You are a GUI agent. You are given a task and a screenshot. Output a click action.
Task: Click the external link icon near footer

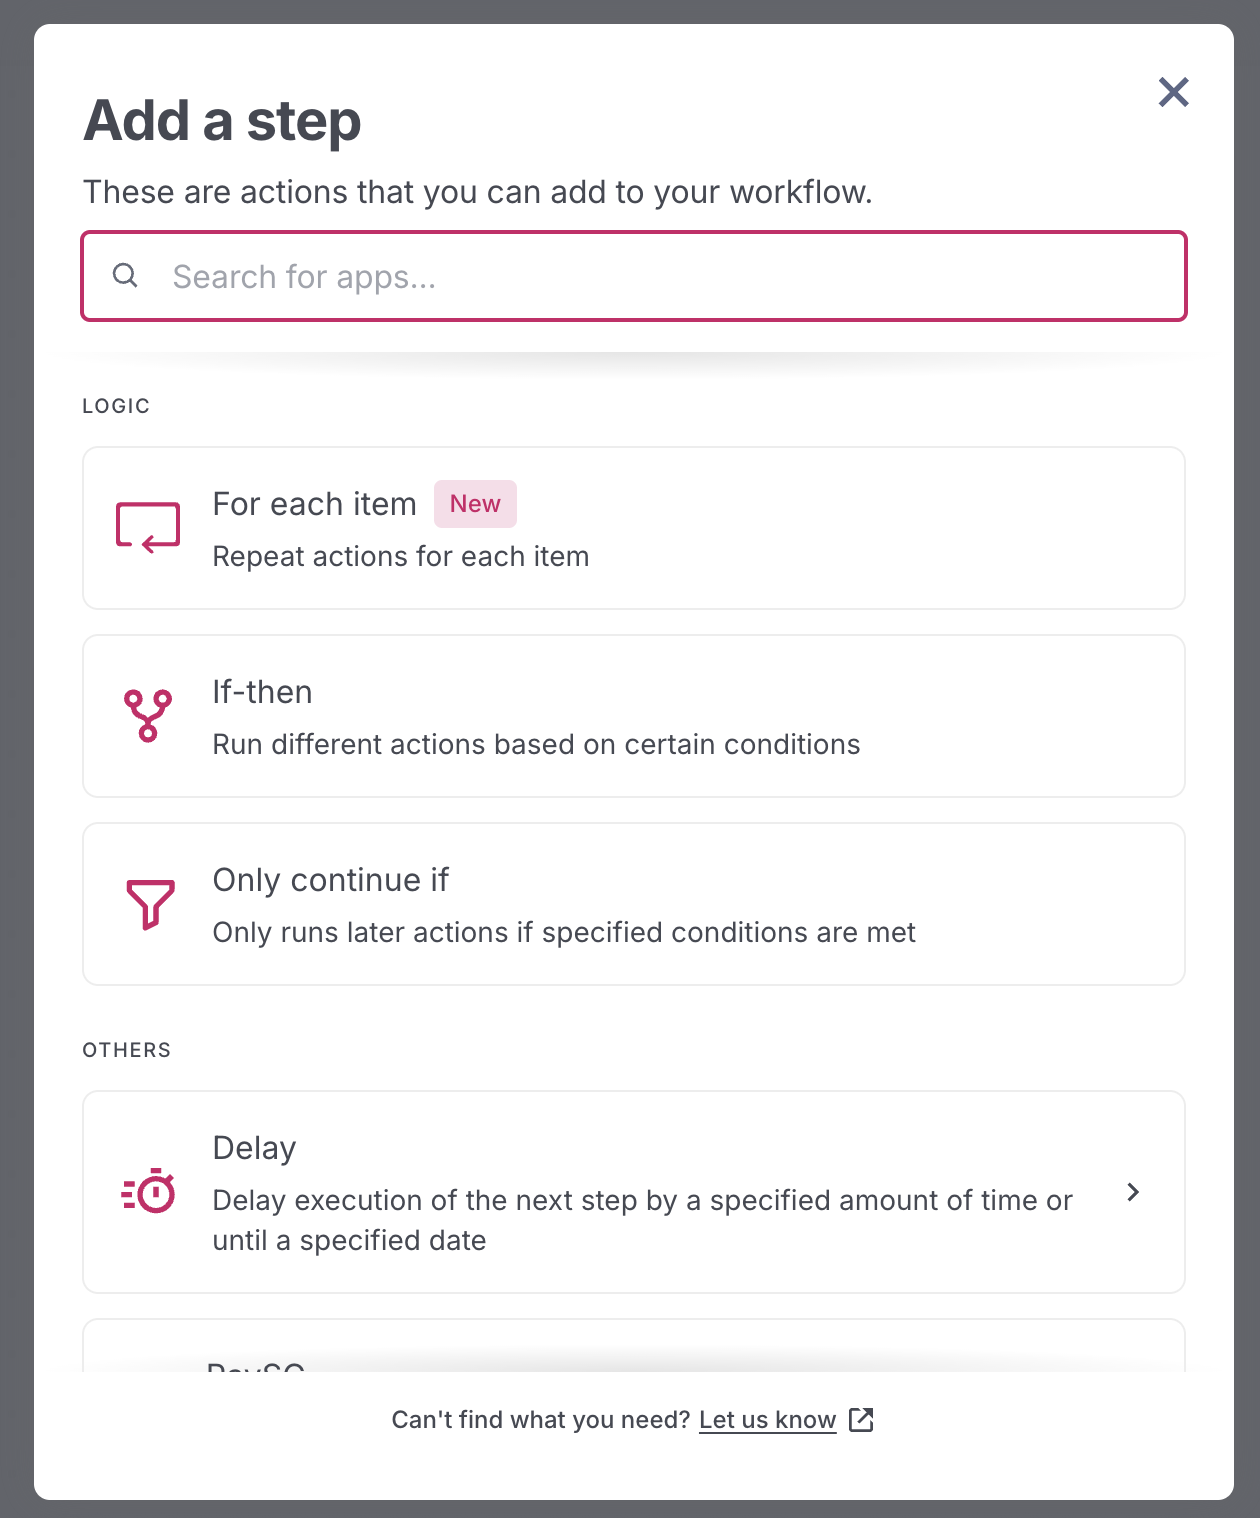[861, 1420]
